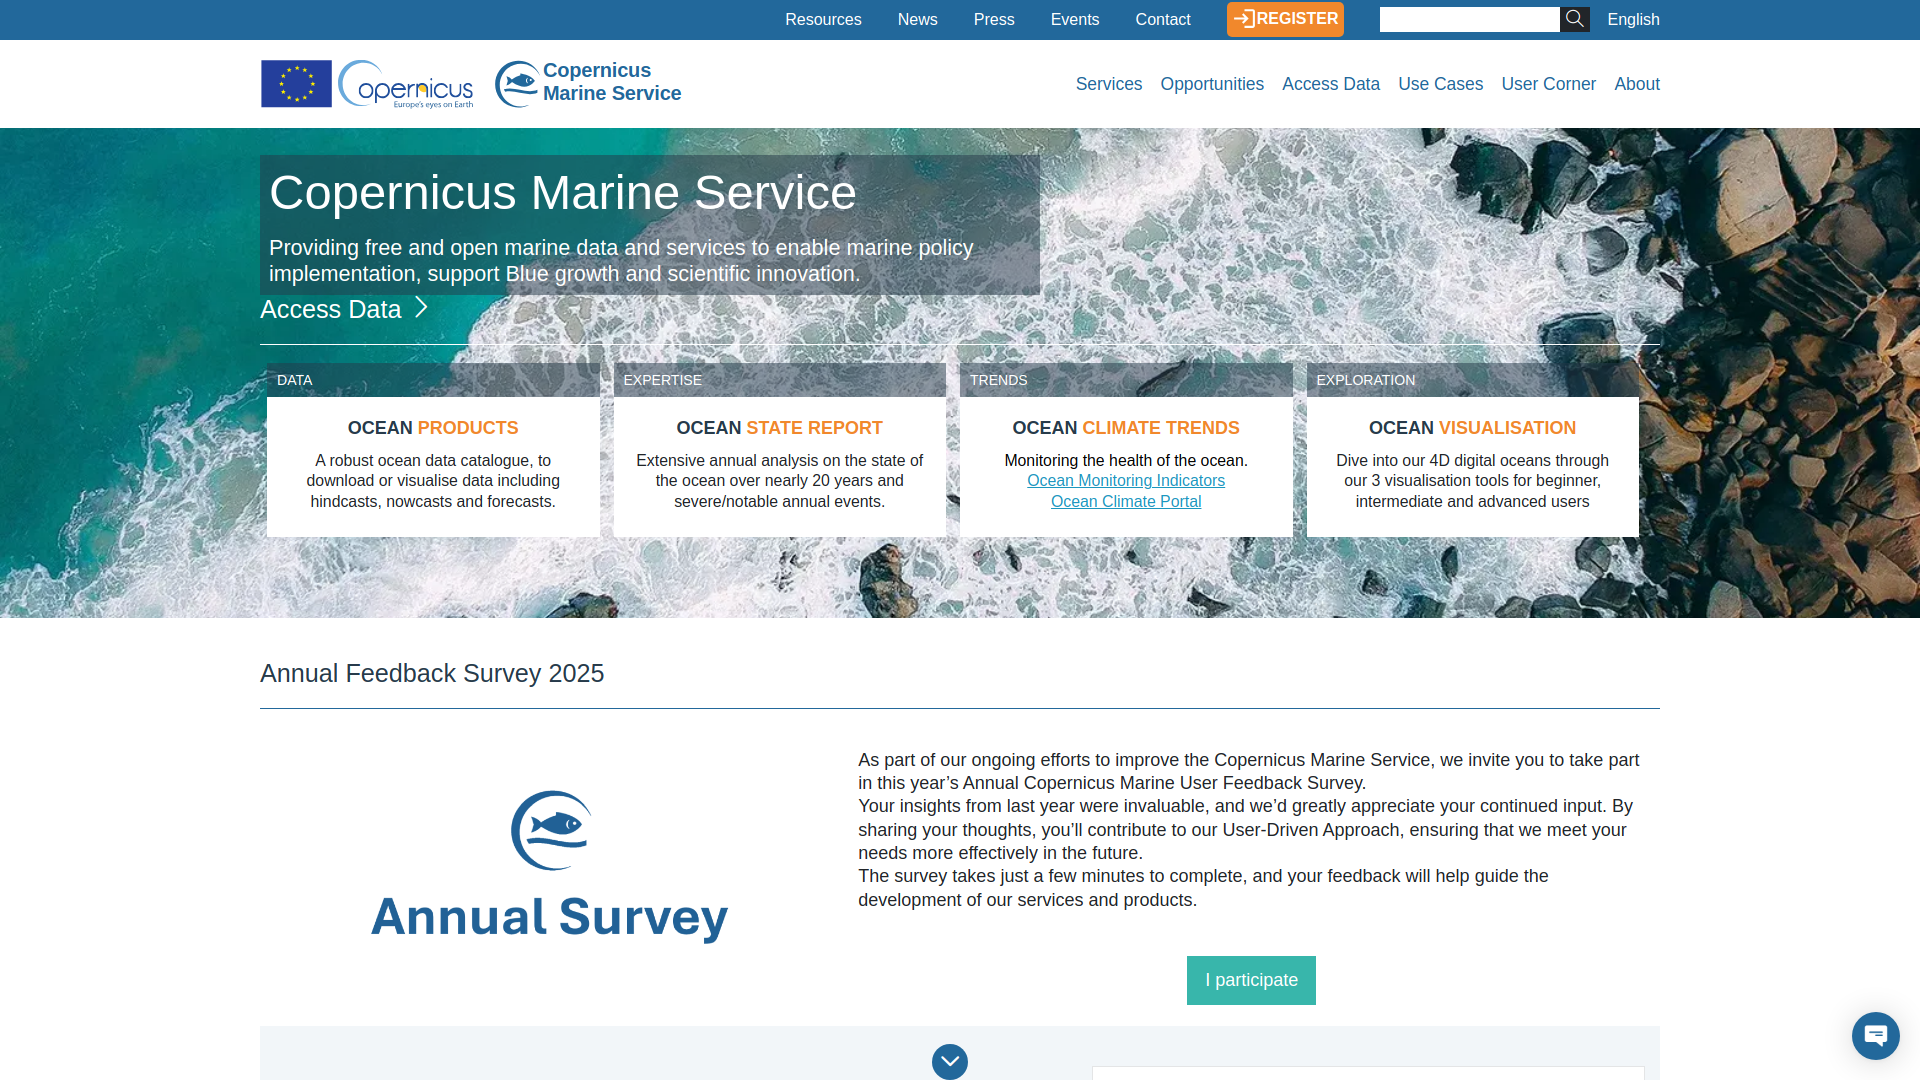Viewport: 1920px width, 1080px height.
Task: Follow the Ocean Monitoring Indicators link
Action: pyautogui.click(x=1126, y=480)
